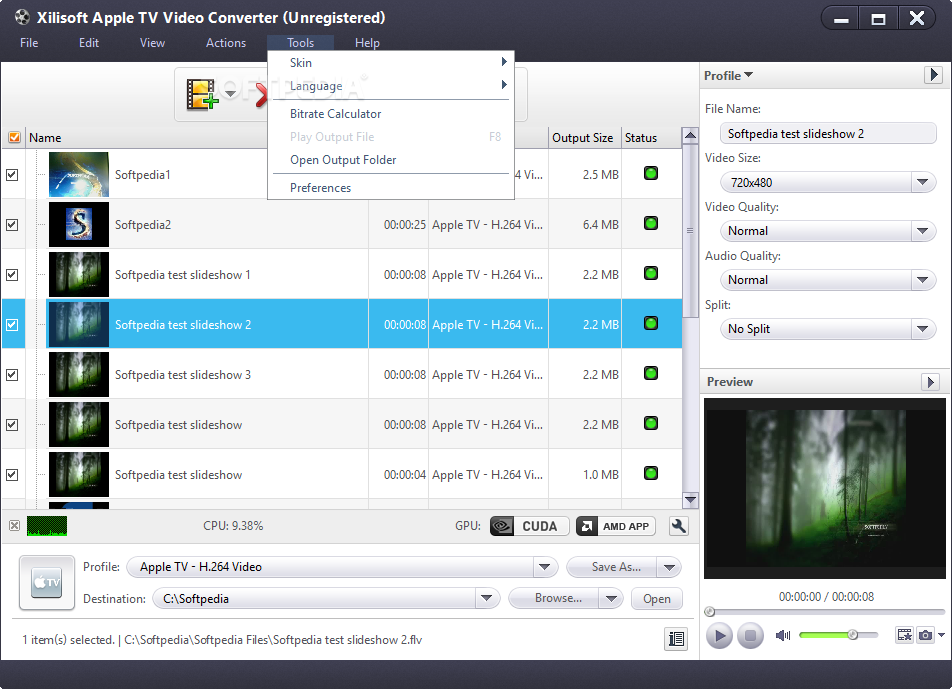Click the CPU usage graph
952x689 pixels.
click(x=47, y=526)
